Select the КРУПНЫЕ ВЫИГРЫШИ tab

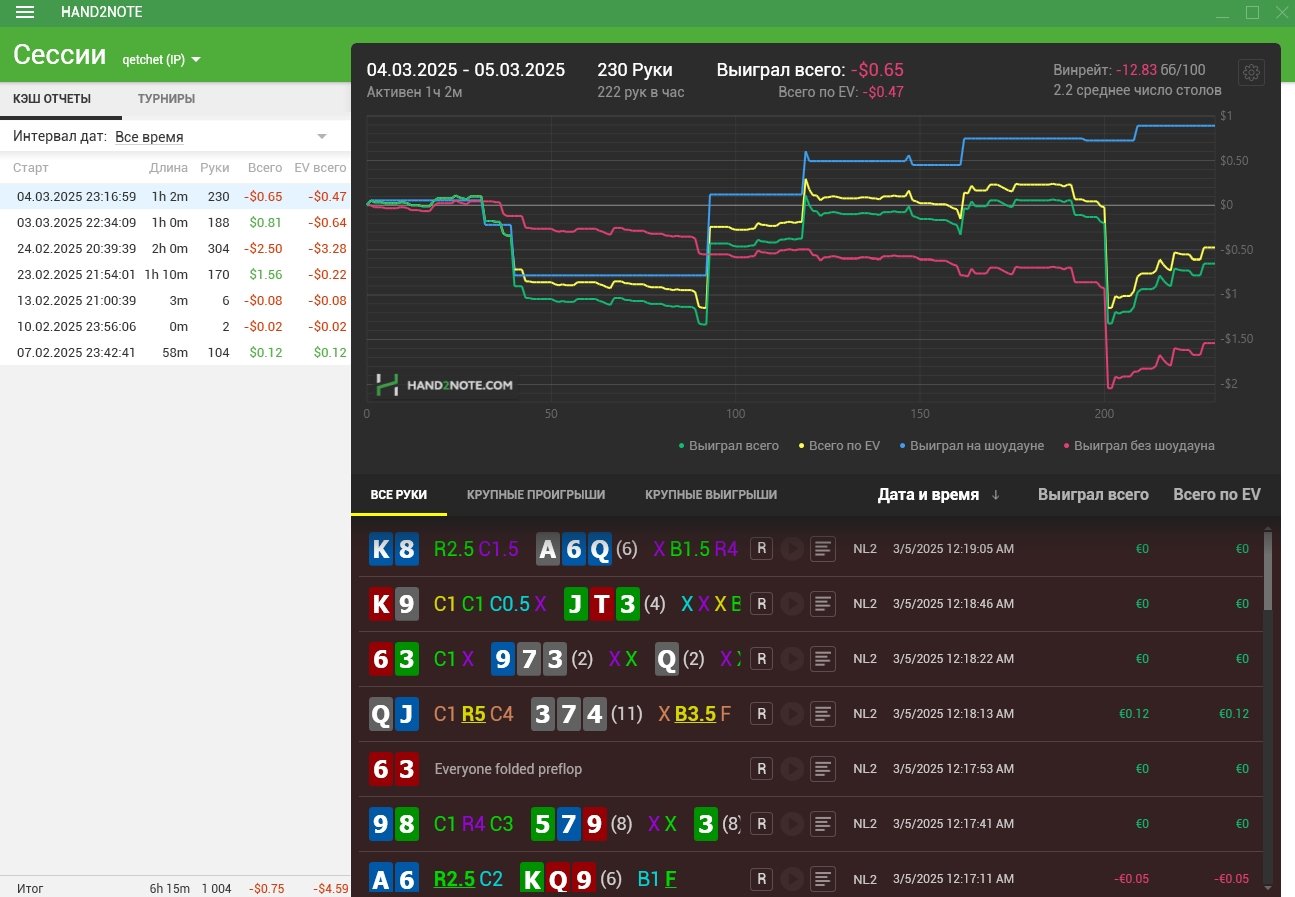711,495
